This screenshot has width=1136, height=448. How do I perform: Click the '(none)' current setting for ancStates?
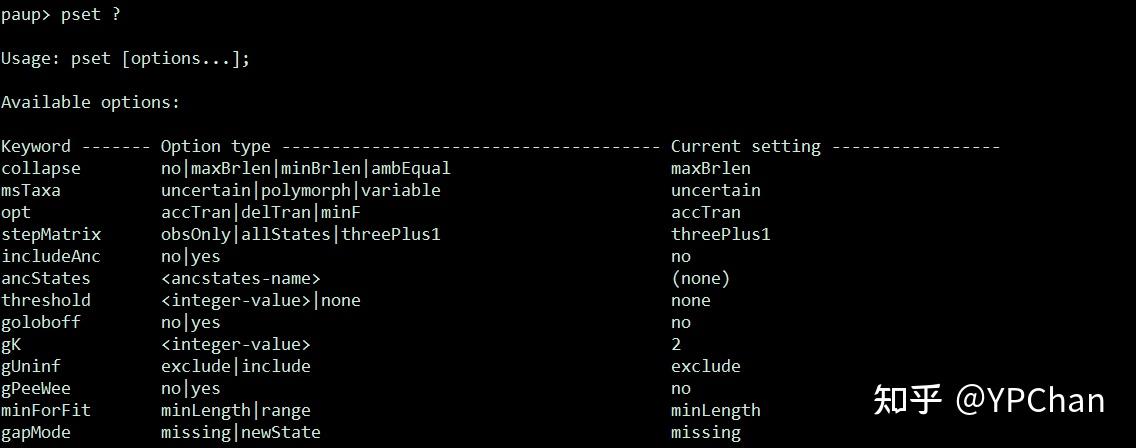tap(700, 278)
